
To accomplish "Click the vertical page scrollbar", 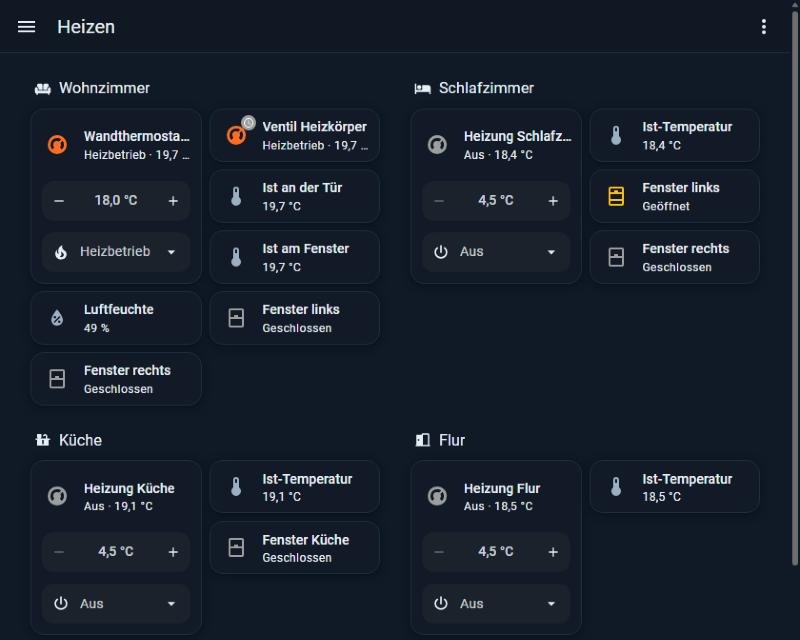I will (795, 286).
